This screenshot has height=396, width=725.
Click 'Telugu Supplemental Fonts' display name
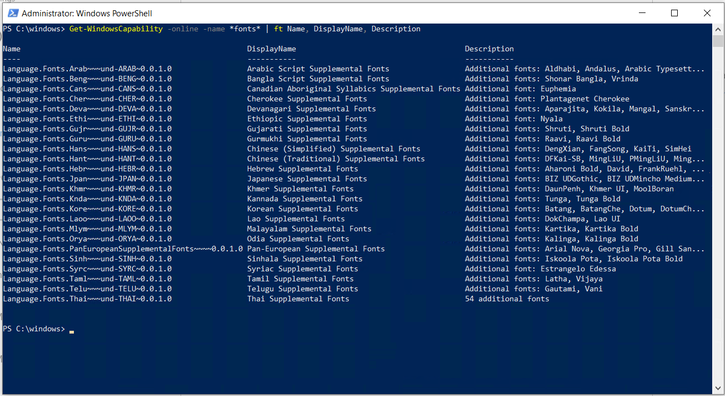[x=302, y=289]
